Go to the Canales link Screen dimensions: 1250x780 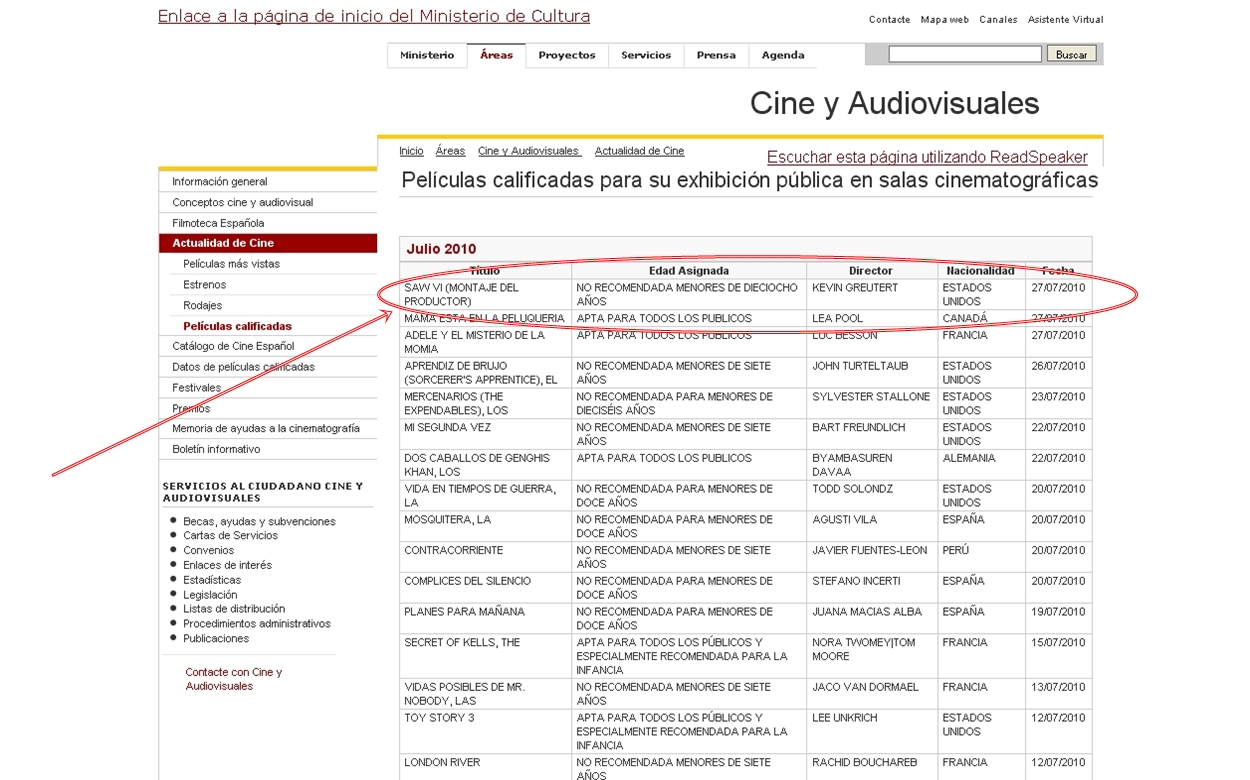coord(998,20)
